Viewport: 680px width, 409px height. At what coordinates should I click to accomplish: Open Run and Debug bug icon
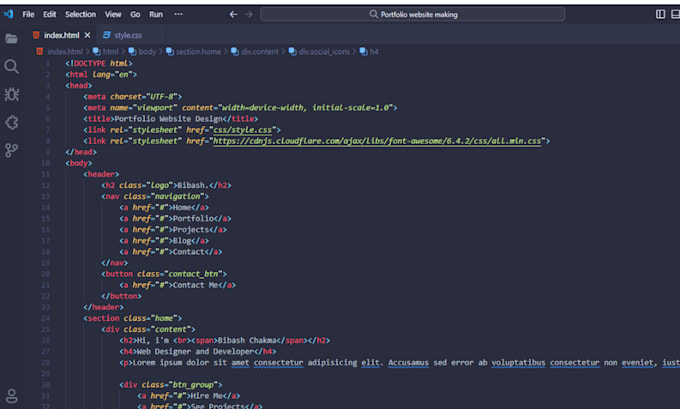point(12,95)
